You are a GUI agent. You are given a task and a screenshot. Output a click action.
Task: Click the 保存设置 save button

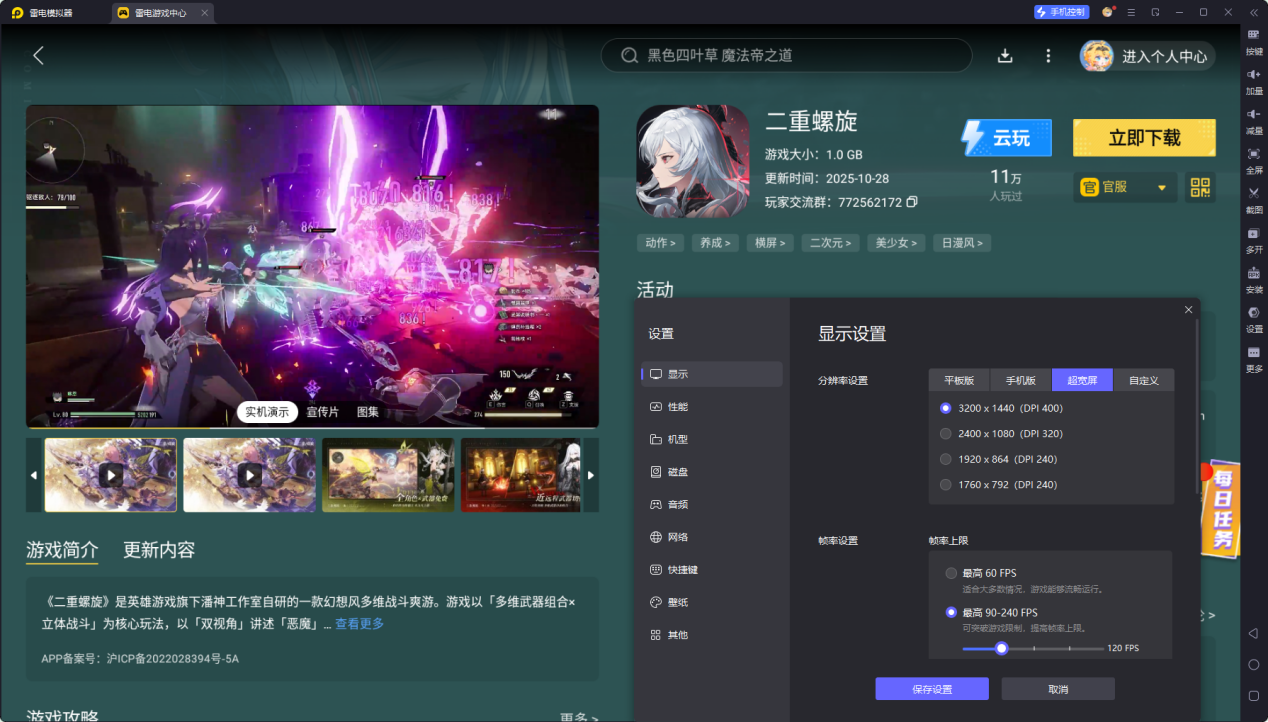[932, 689]
